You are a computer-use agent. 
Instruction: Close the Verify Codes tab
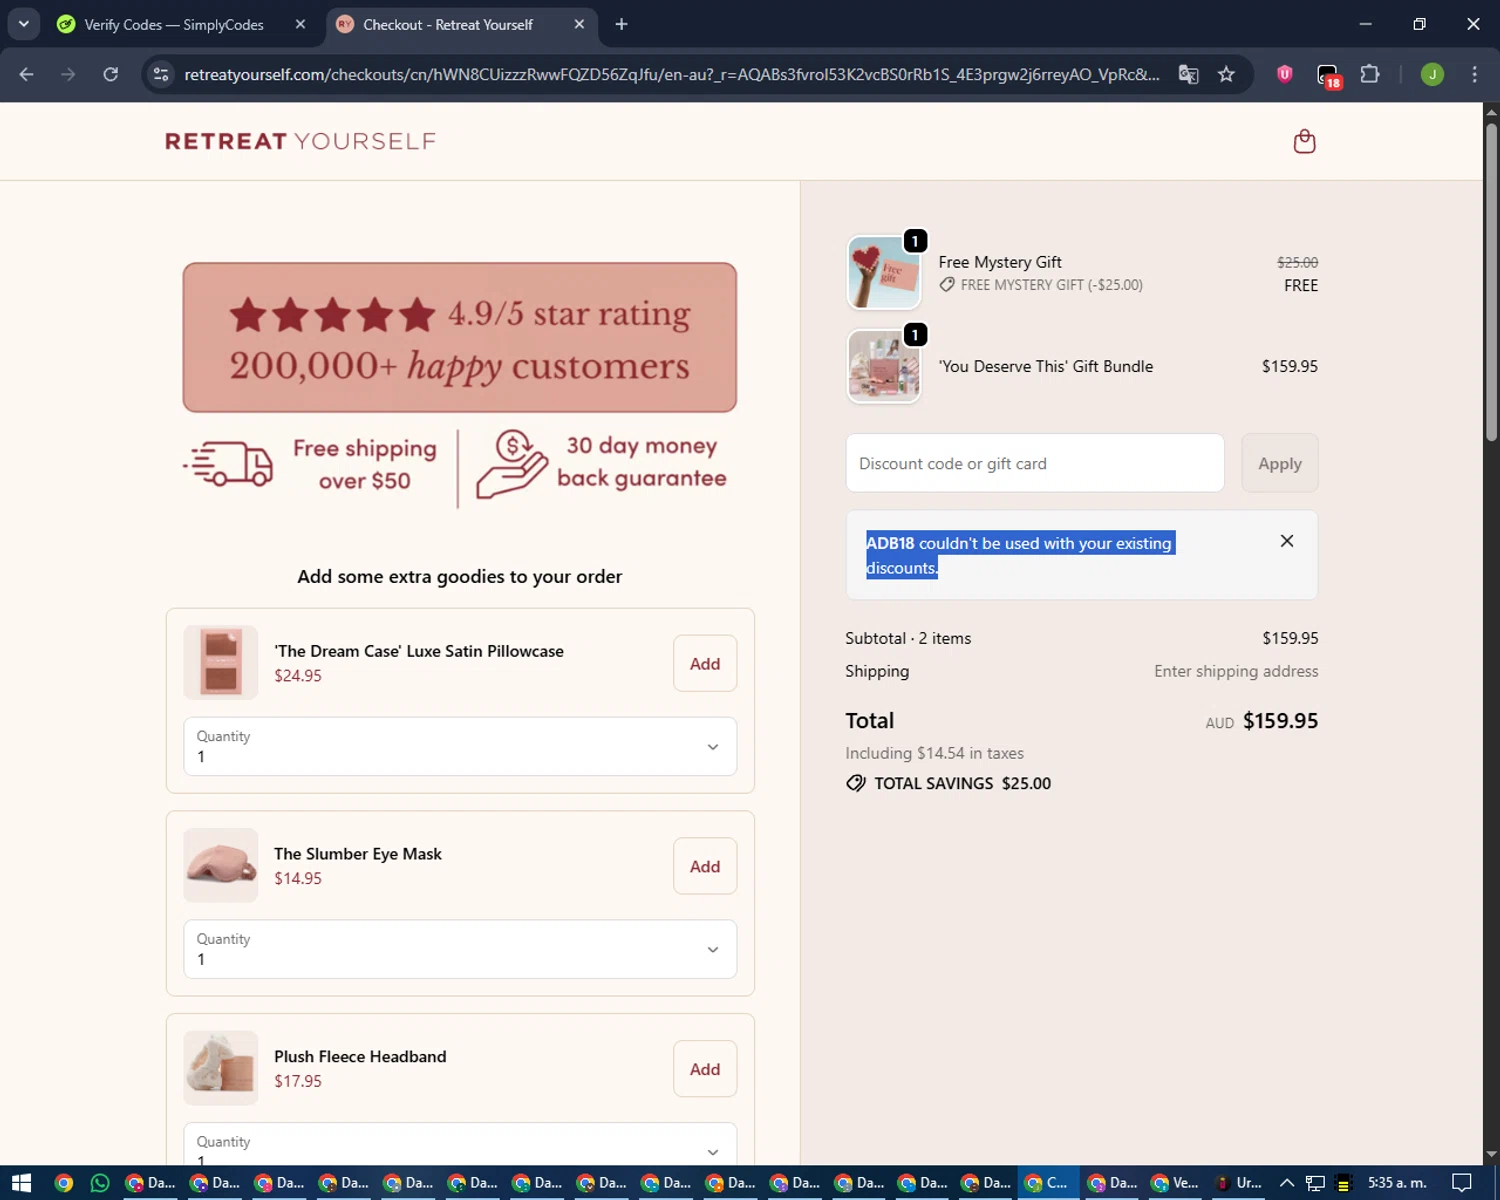[300, 24]
